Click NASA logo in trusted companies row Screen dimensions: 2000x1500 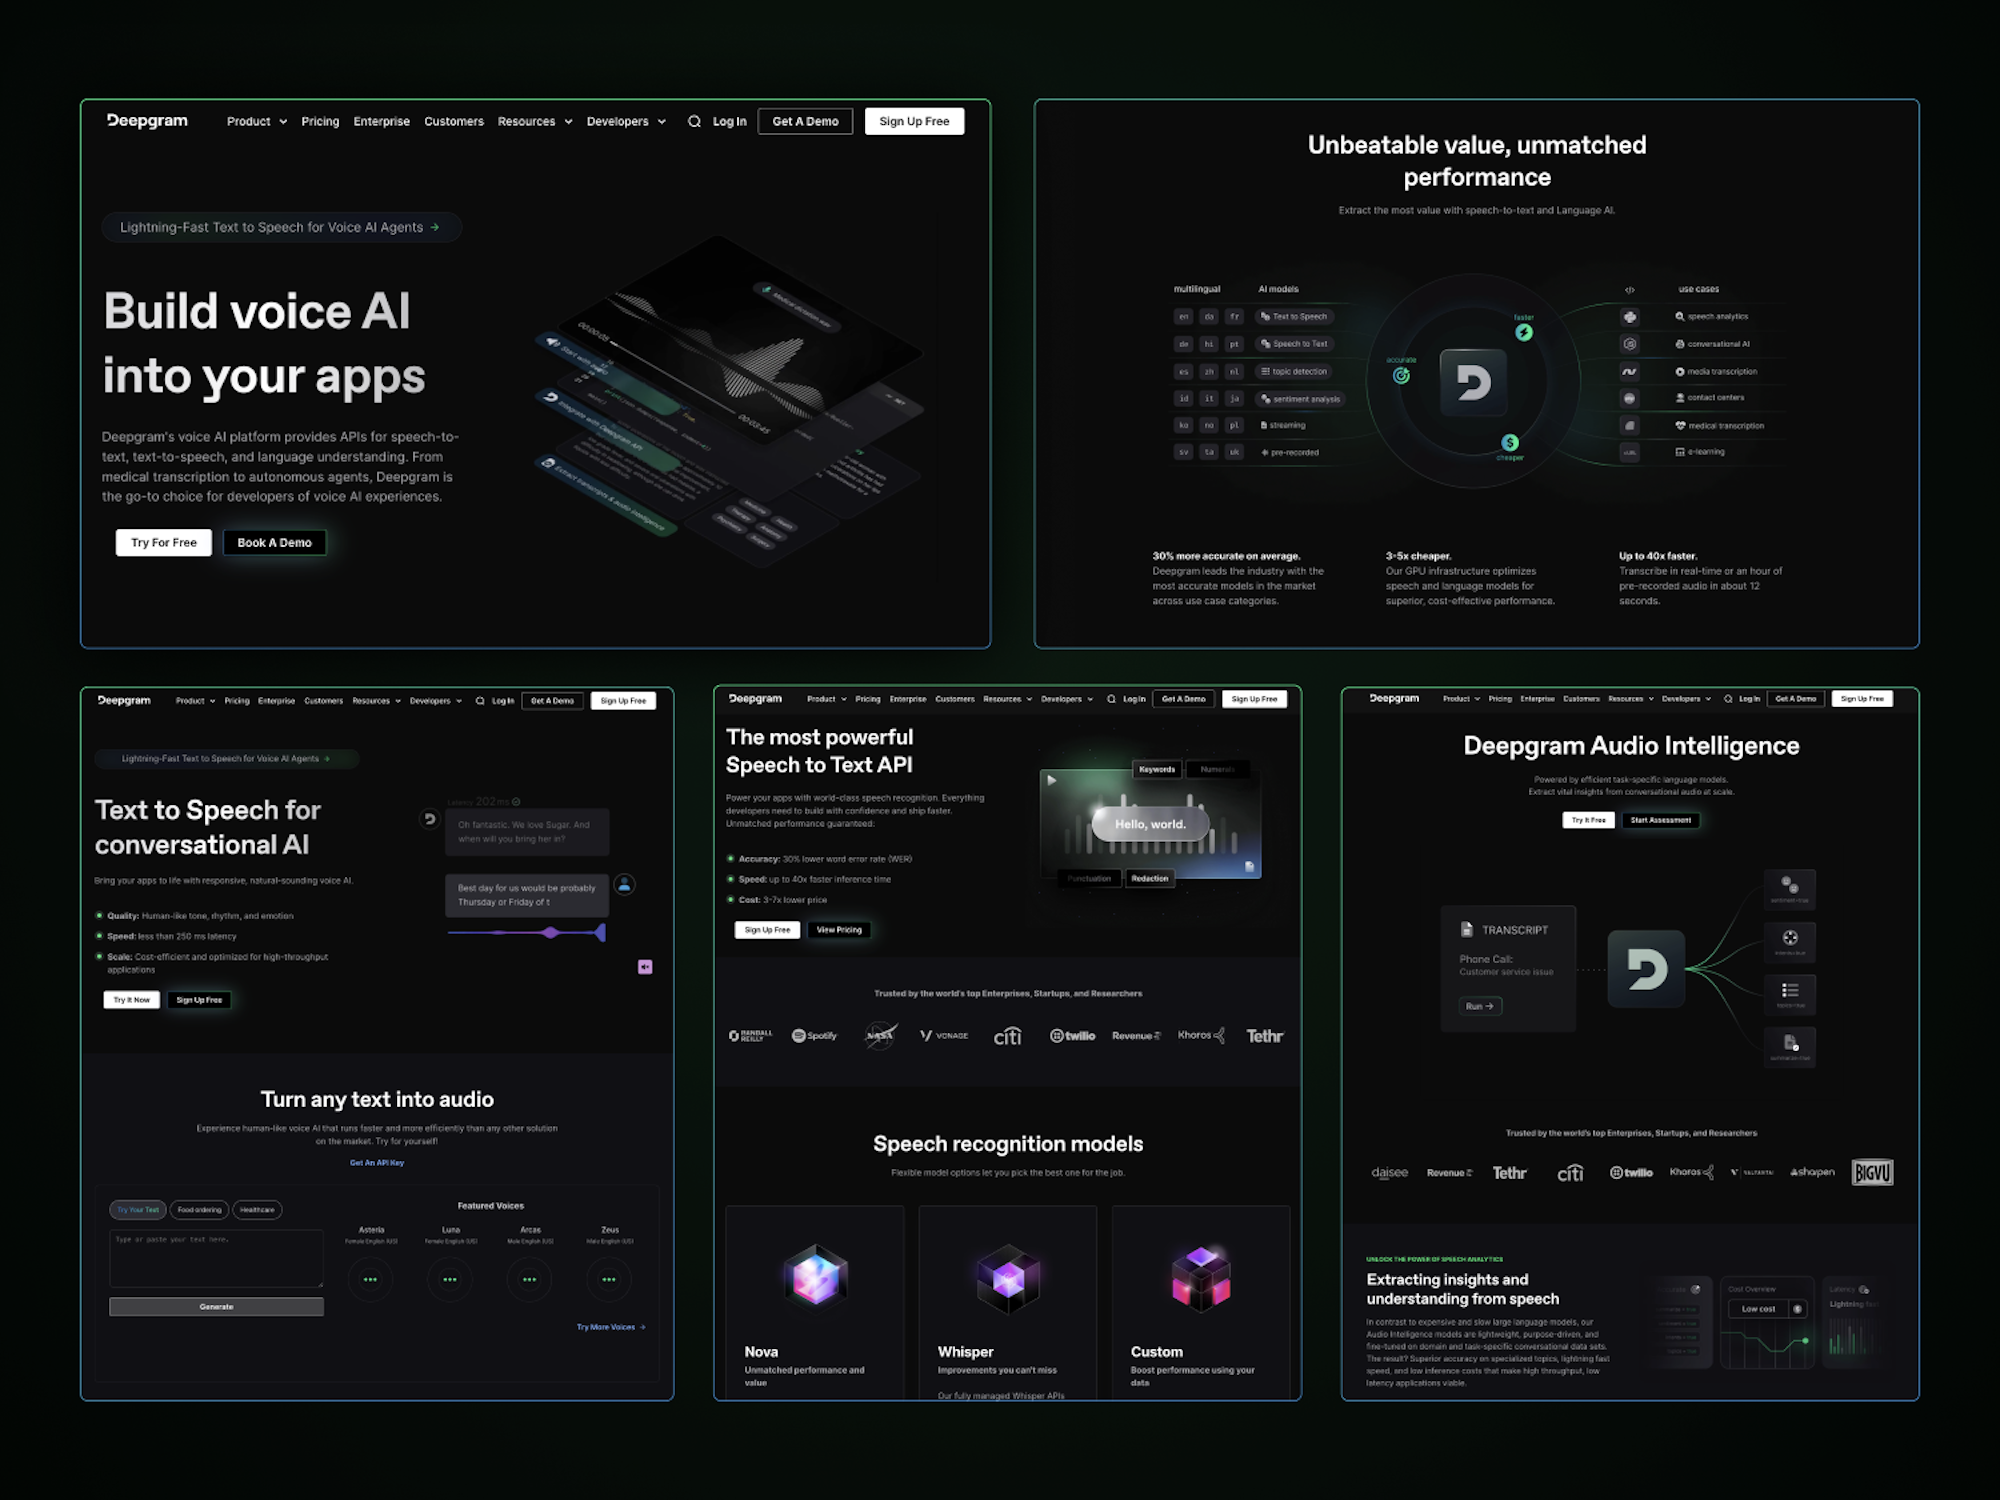[x=880, y=1035]
